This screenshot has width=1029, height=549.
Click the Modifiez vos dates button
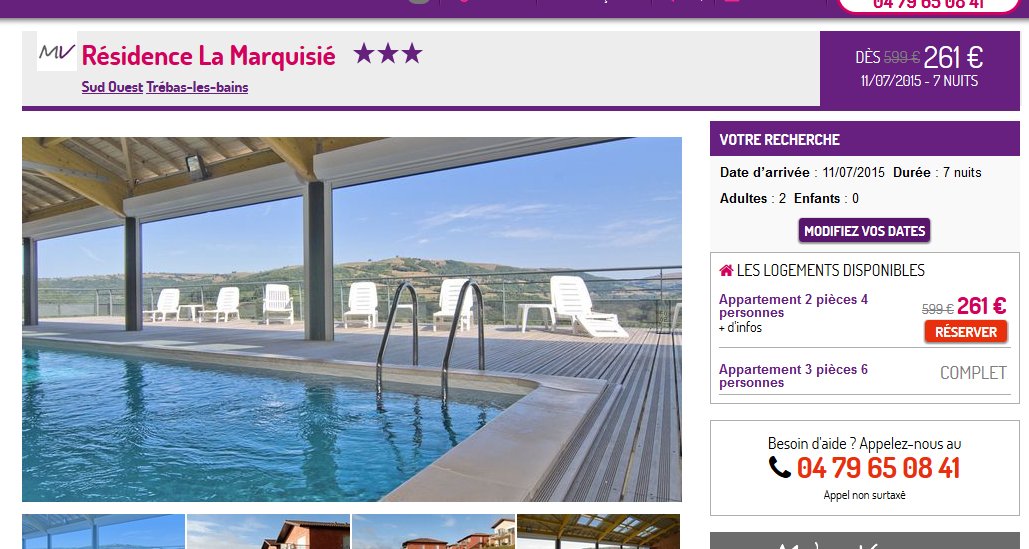[864, 231]
